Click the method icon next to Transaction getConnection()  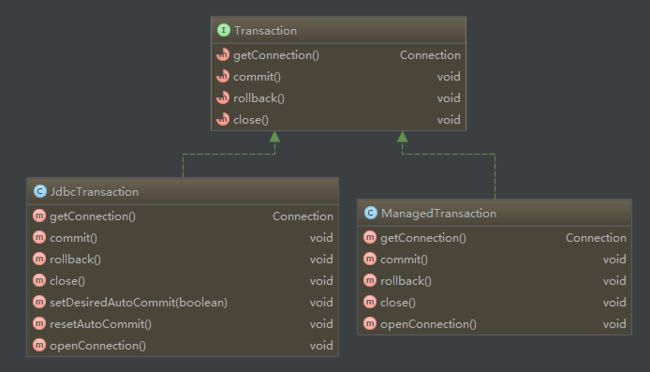[223, 55]
